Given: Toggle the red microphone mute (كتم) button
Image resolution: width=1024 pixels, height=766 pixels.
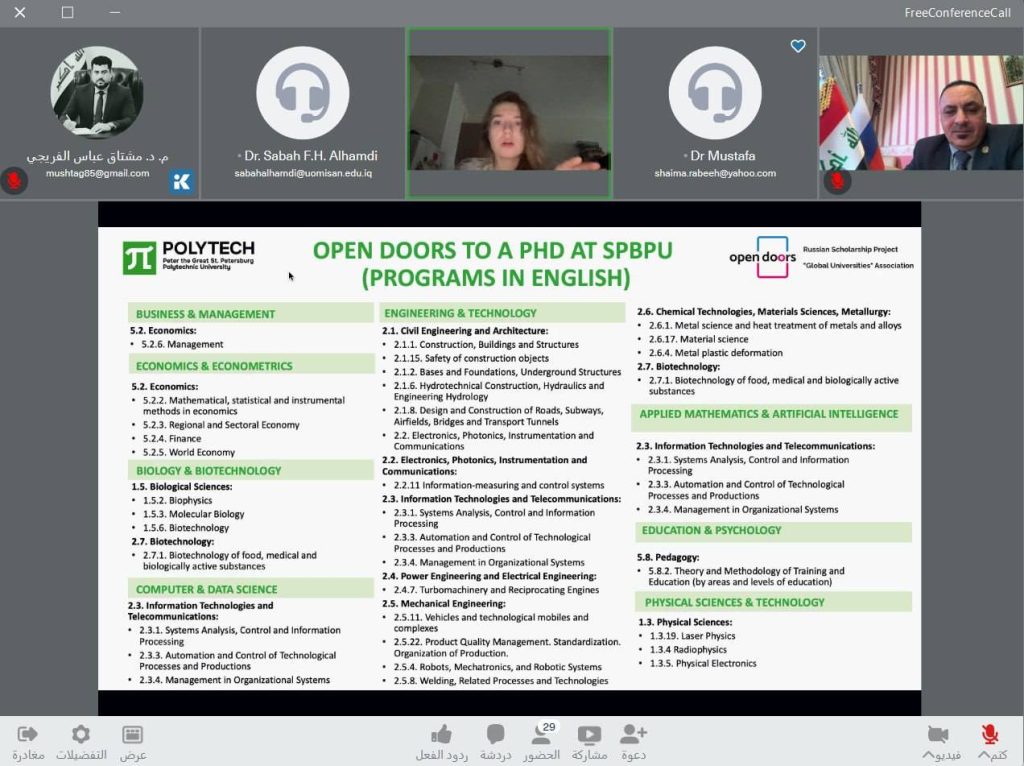Looking at the screenshot, I should point(989,735).
